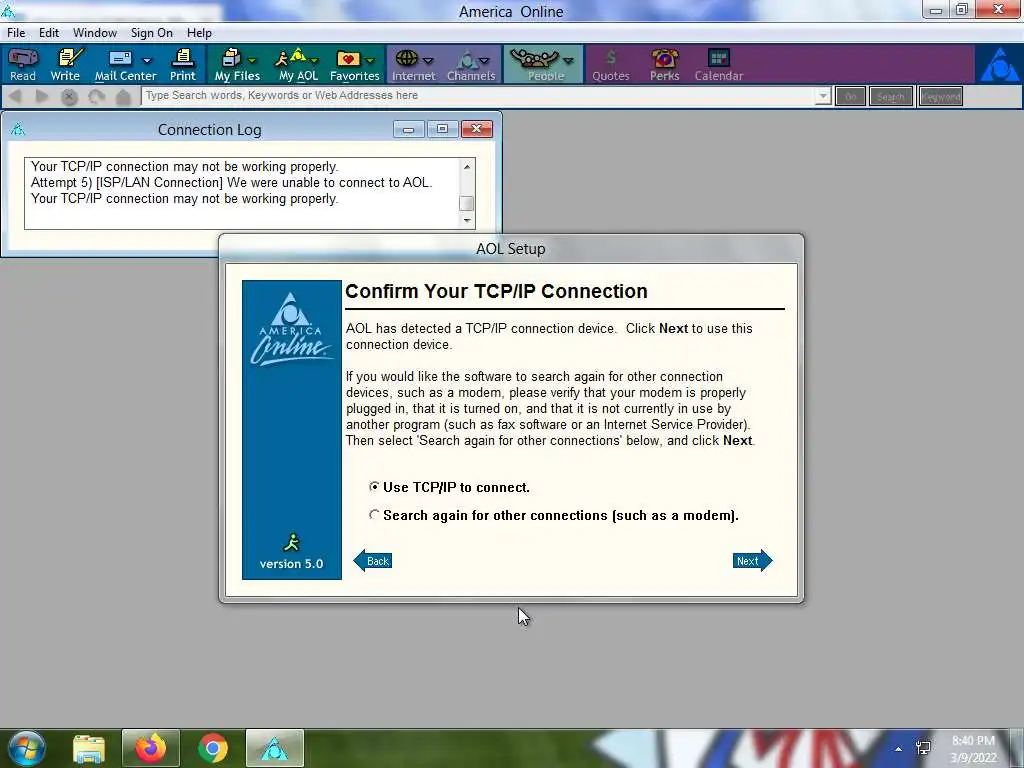Click Back arrow in AOL Setup
This screenshot has width=1024, height=768.
tap(373, 560)
